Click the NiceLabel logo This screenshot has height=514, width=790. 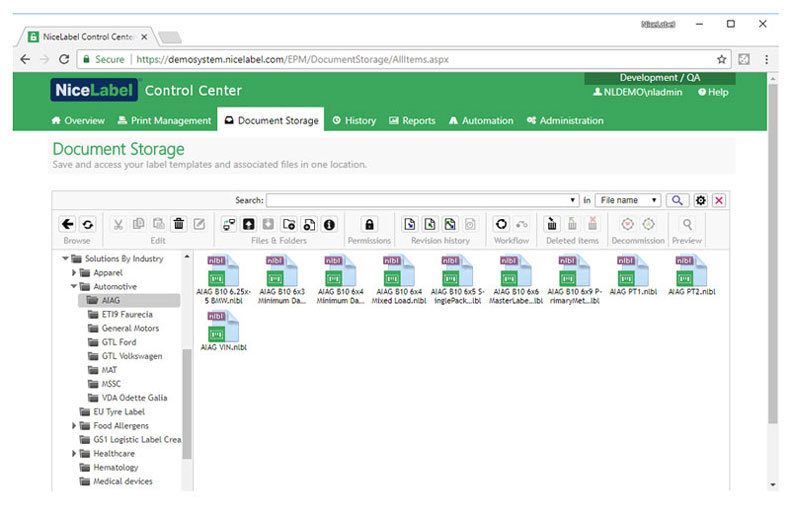tap(94, 90)
